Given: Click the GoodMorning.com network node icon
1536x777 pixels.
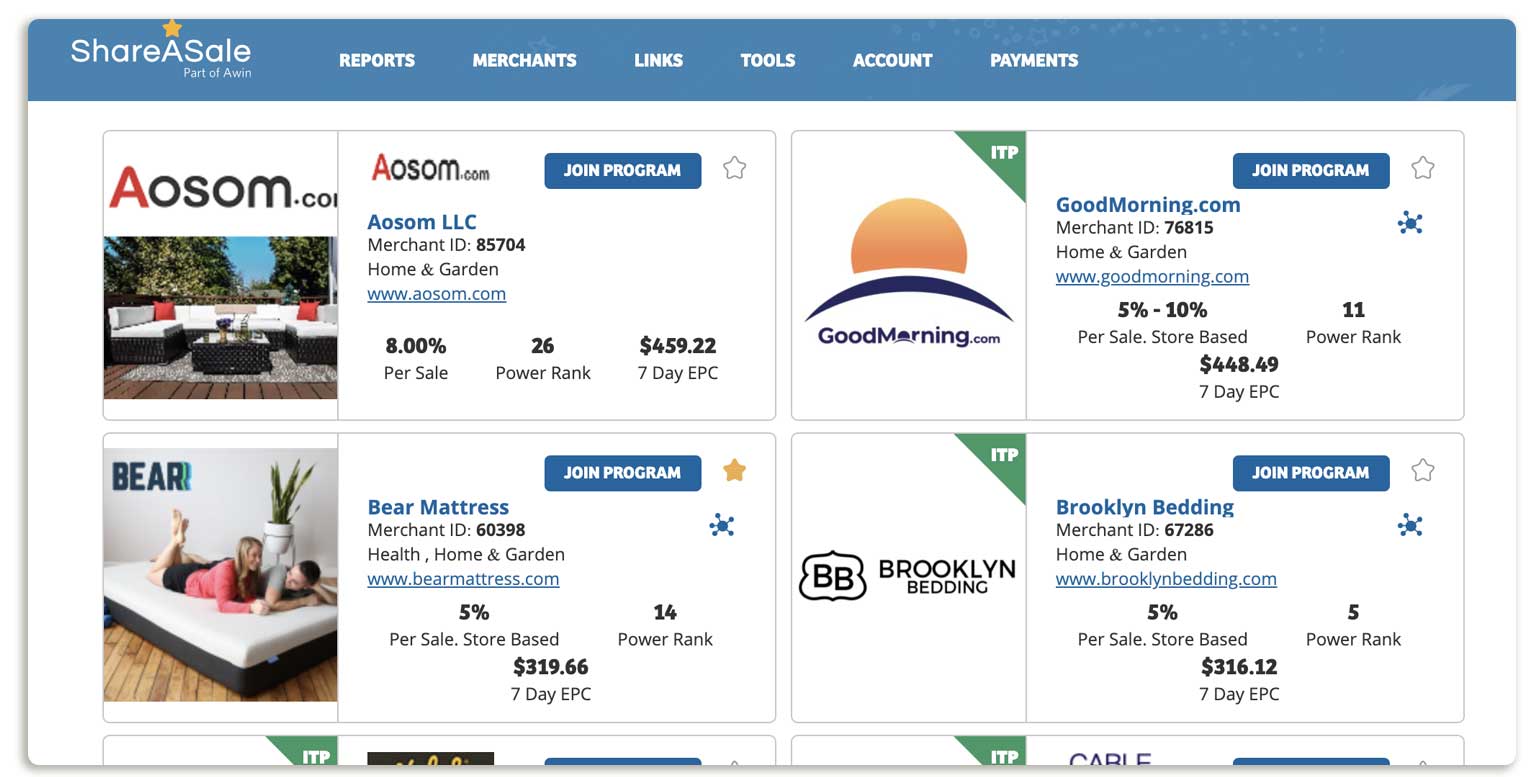Looking at the screenshot, I should click(1410, 223).
